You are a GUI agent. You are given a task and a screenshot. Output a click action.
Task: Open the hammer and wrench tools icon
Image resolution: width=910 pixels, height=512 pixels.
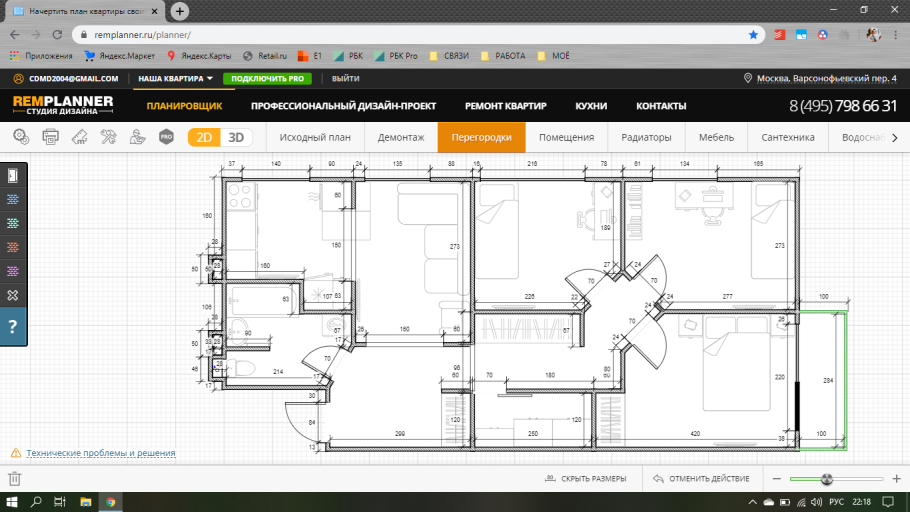click(109, 137)
